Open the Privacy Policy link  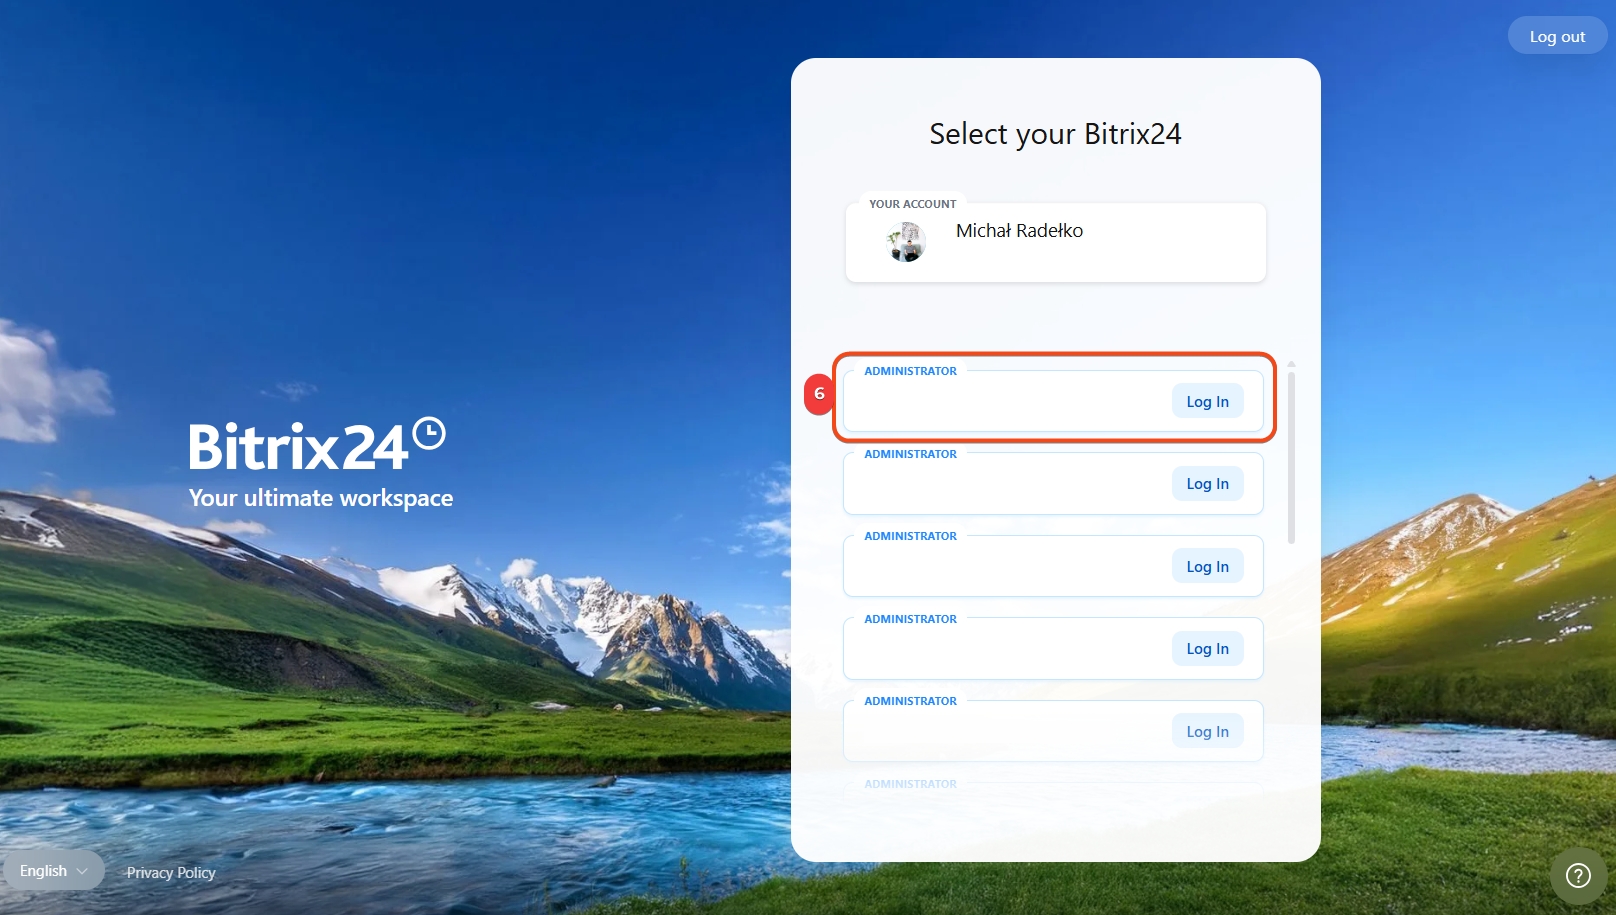(171, 873)
